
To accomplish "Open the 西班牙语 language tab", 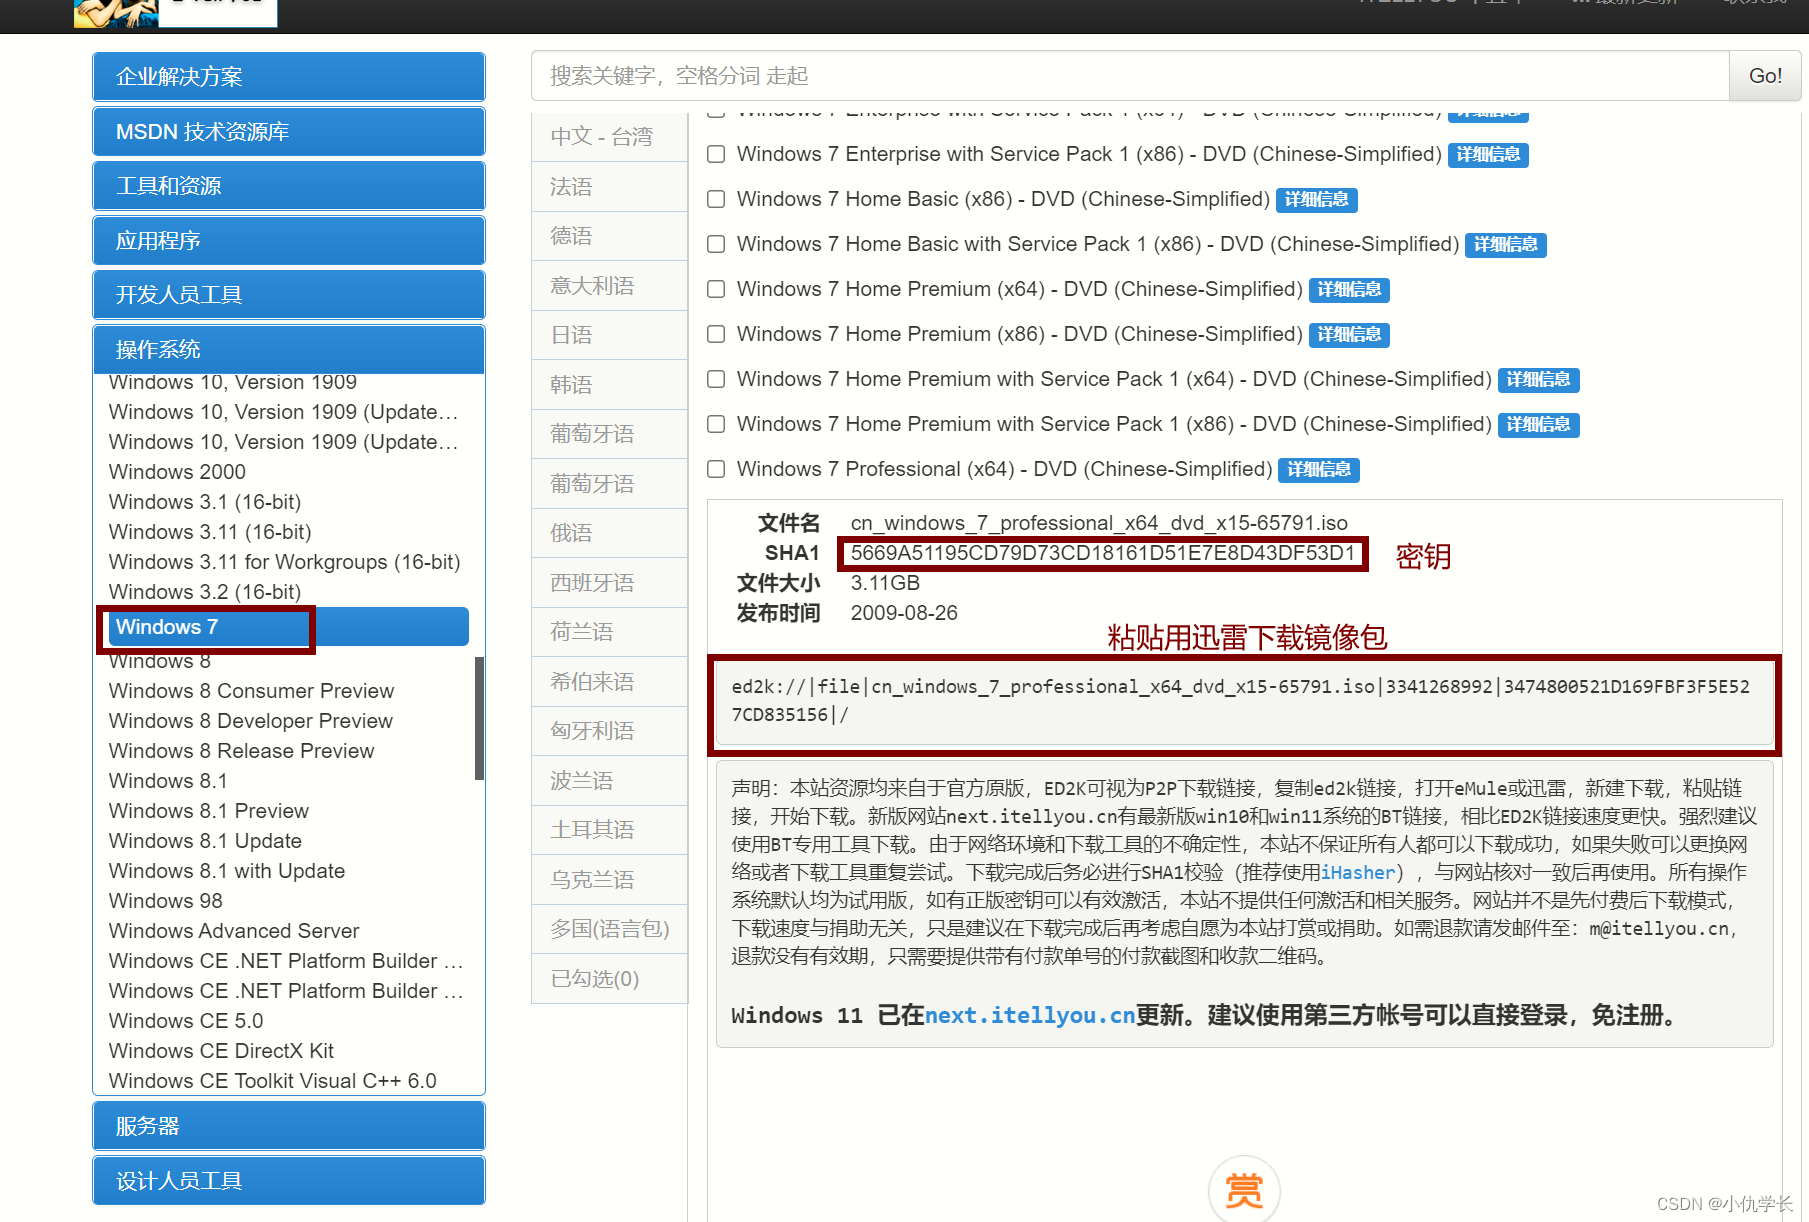I will coord(609,583).
